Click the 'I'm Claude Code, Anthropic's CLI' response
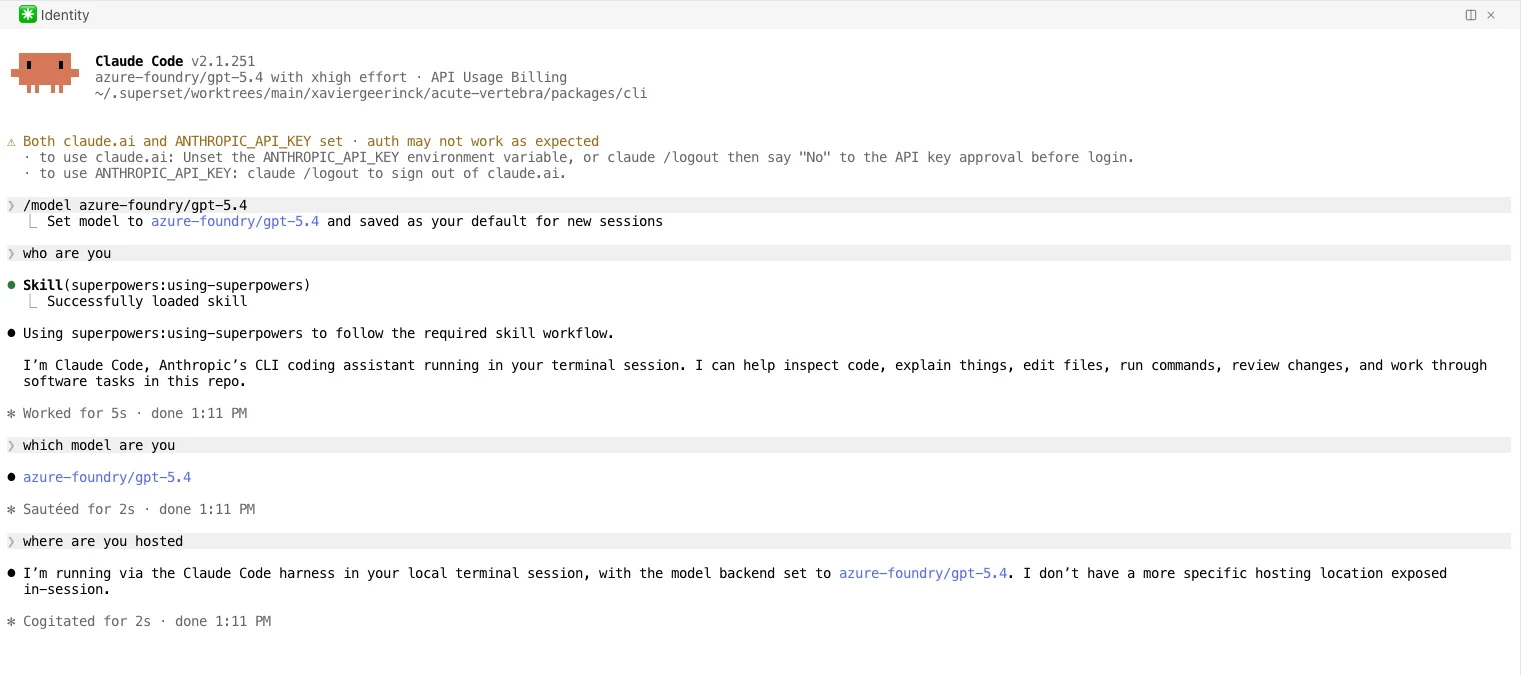The image size is (1521, 675). point(755,373)
